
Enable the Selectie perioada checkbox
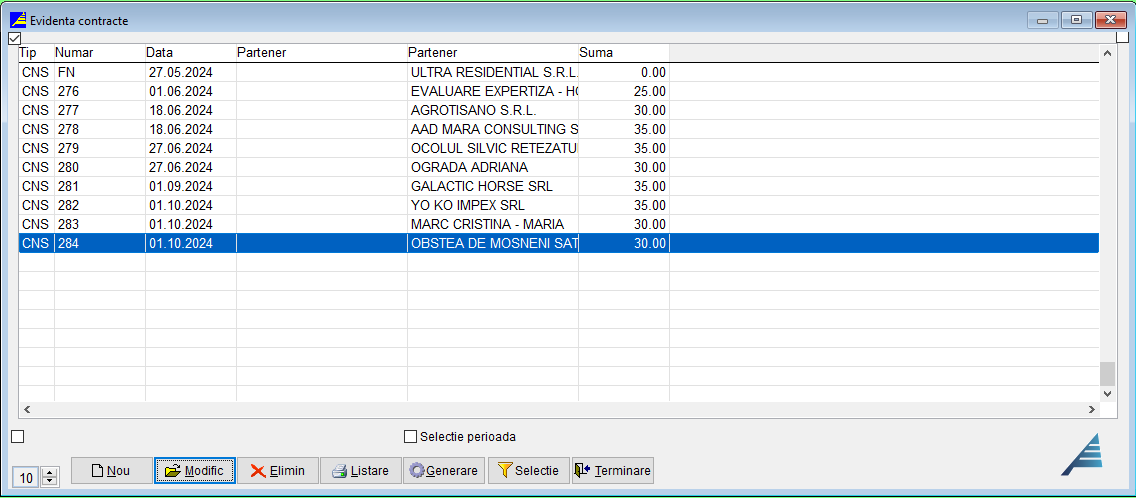410,437
